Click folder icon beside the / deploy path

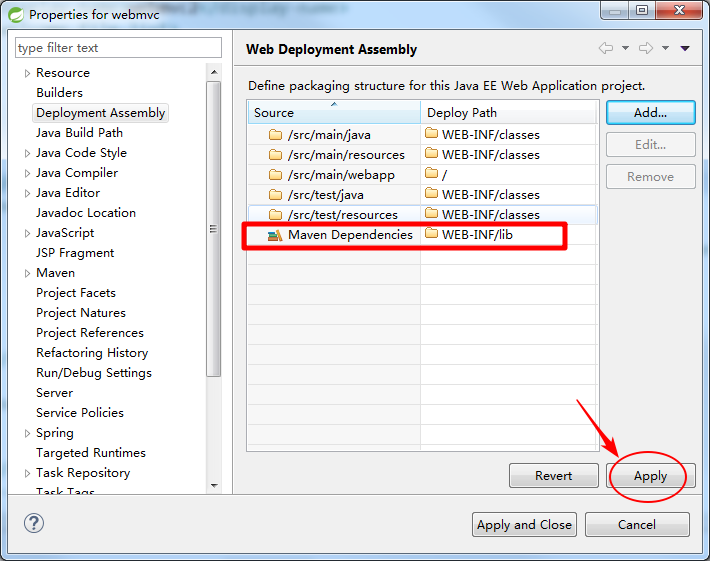click(x=432, y=173)
